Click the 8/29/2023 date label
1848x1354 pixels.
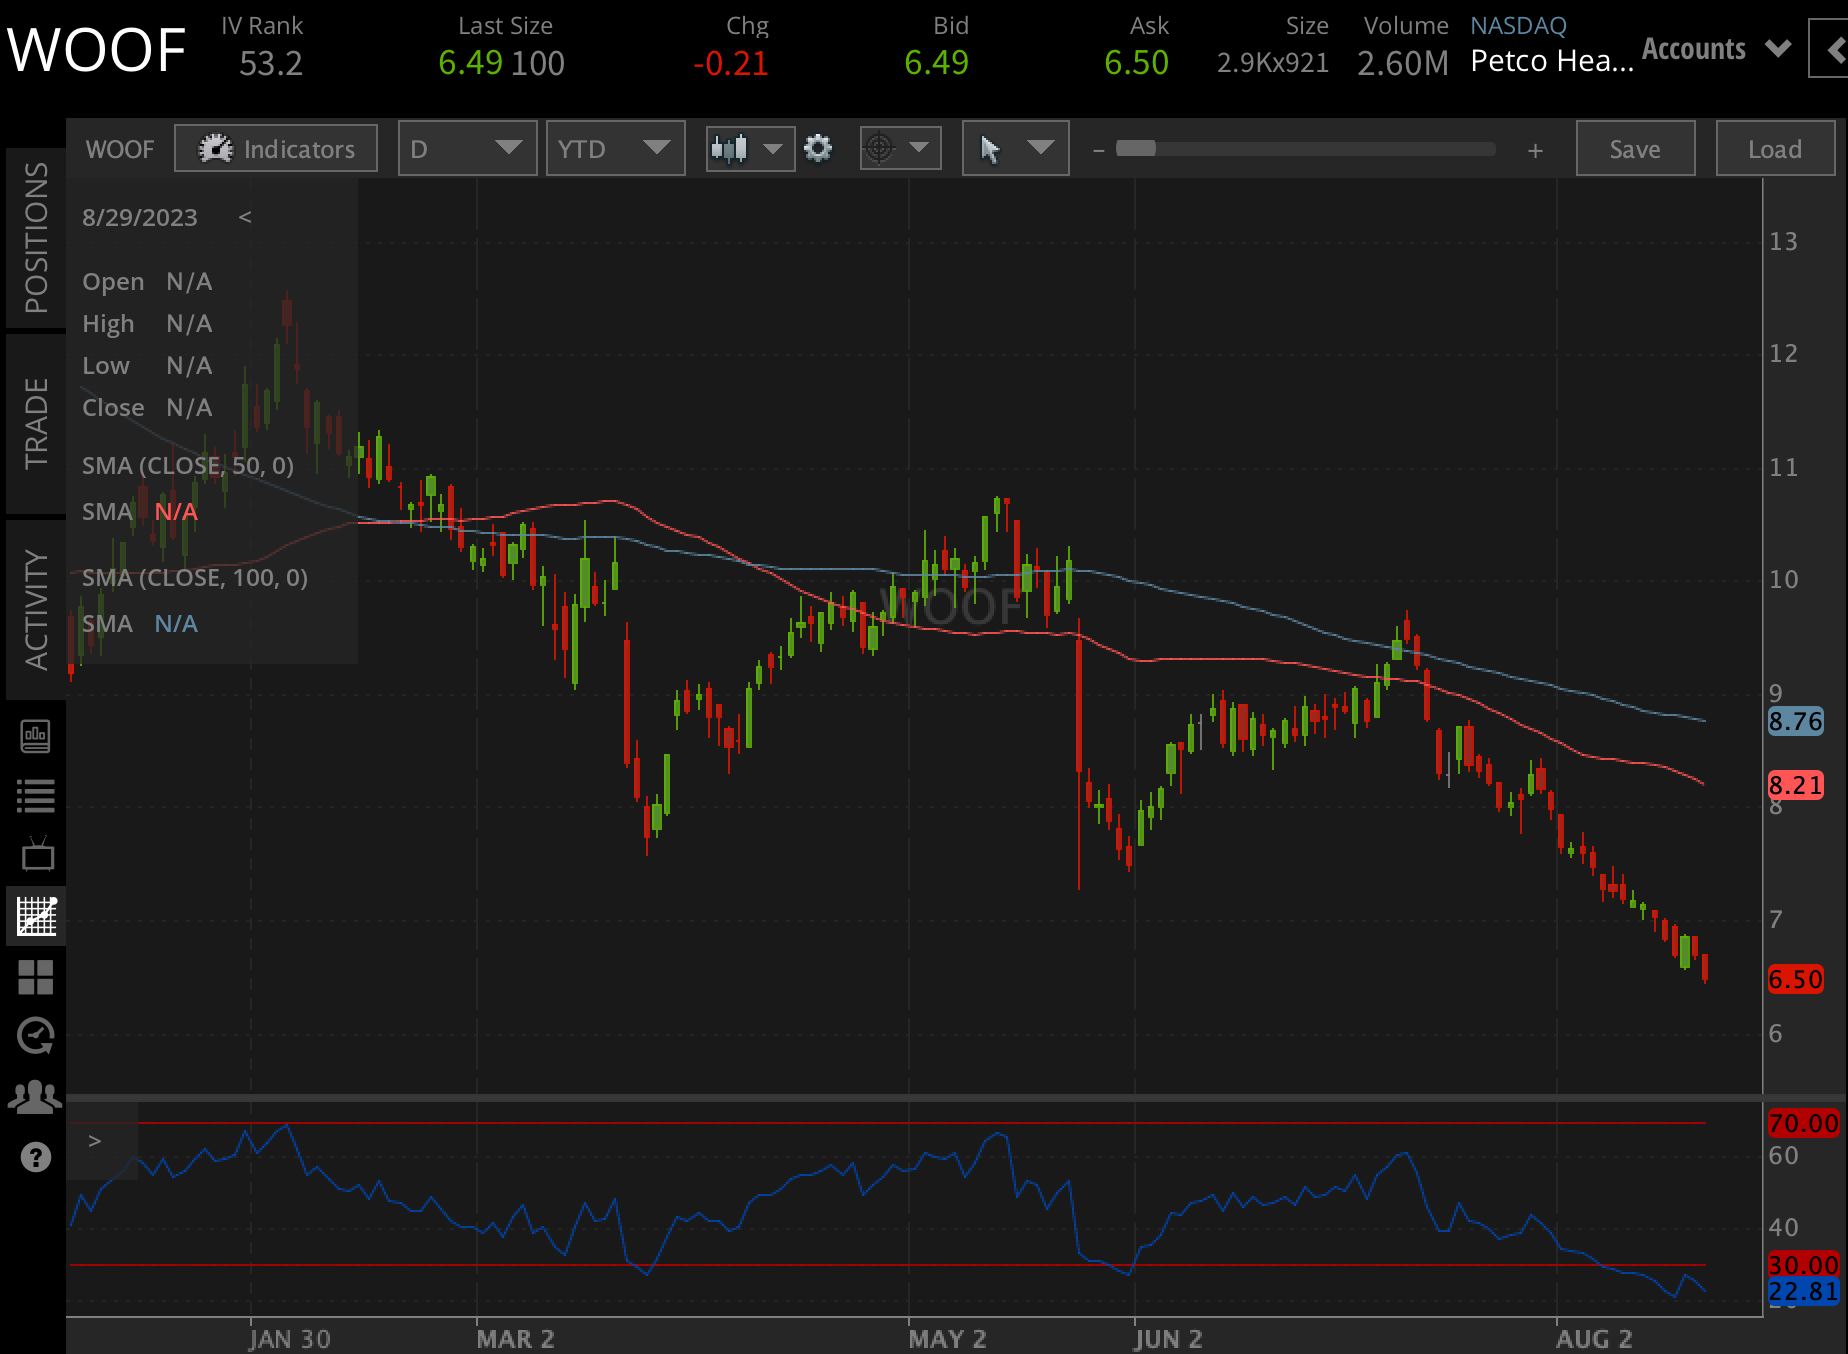point(140,218)
